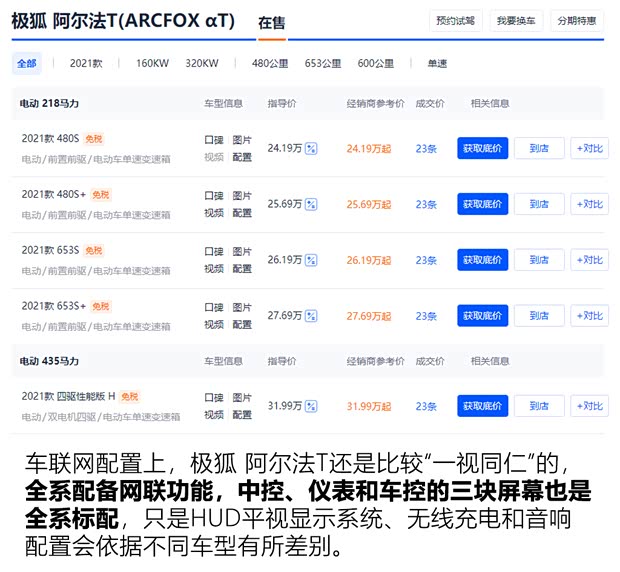Click 到店 for the 653S row
The width and height of the screenshot is (620, 572).
point(539,260)
